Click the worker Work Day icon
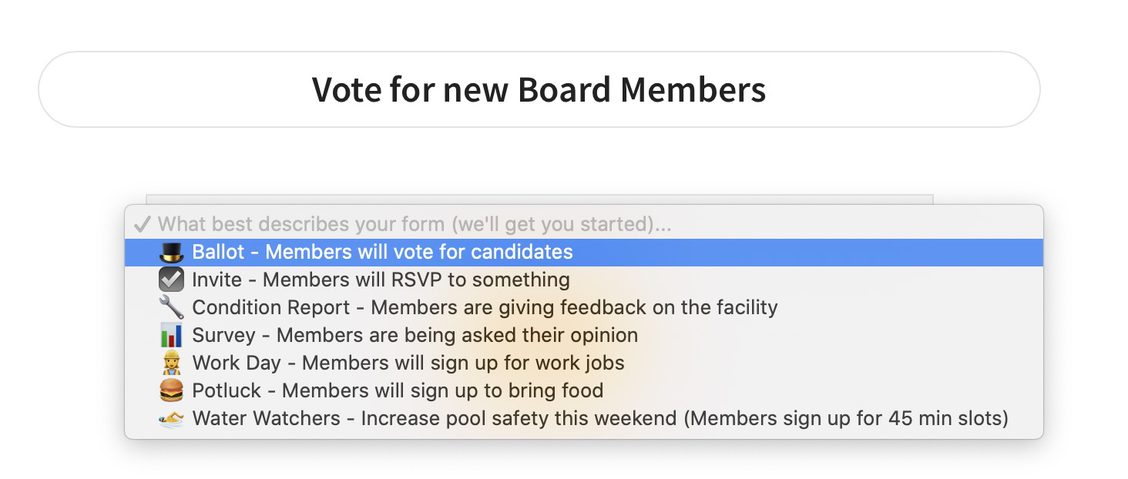Viewport: 1128px width, 479px height. tap(171, 363)
